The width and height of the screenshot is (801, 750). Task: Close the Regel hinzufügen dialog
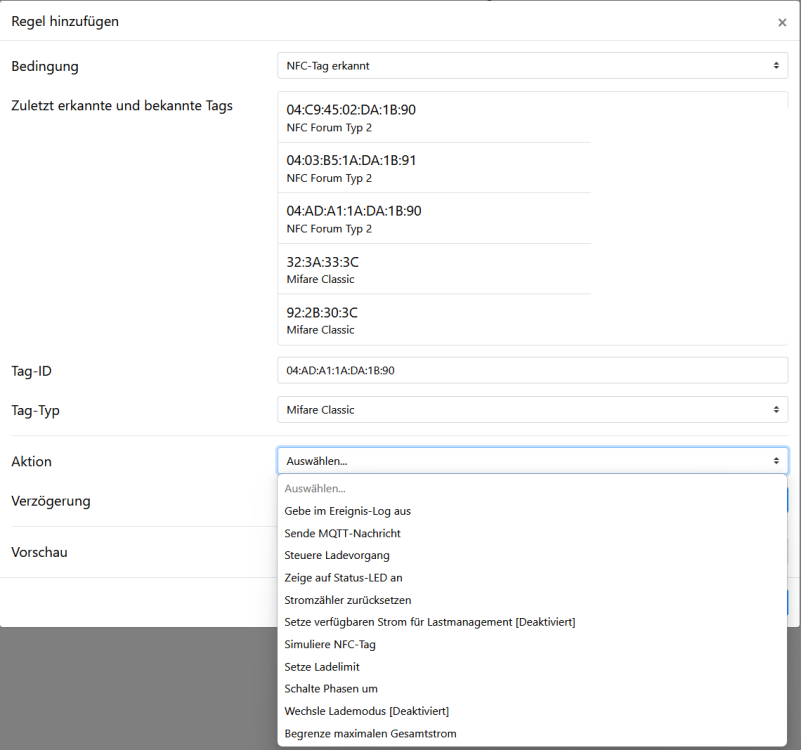pos(782,22)
